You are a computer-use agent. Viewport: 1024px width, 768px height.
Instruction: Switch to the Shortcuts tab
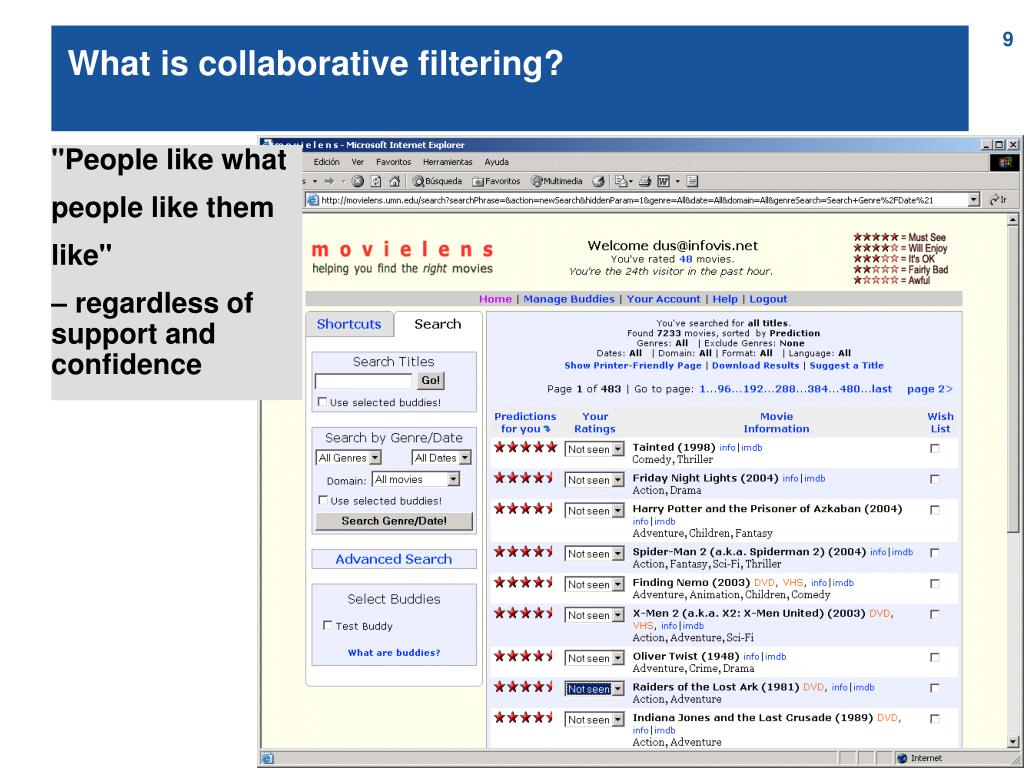click(x=349, y=324)
